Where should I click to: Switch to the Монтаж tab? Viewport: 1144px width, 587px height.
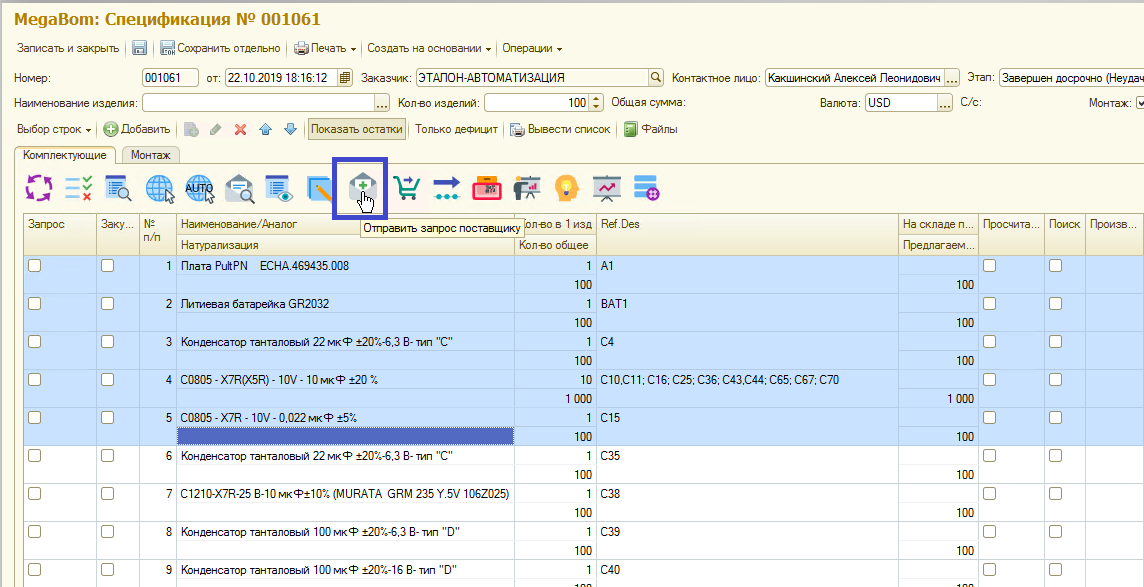tap(149, 155)
